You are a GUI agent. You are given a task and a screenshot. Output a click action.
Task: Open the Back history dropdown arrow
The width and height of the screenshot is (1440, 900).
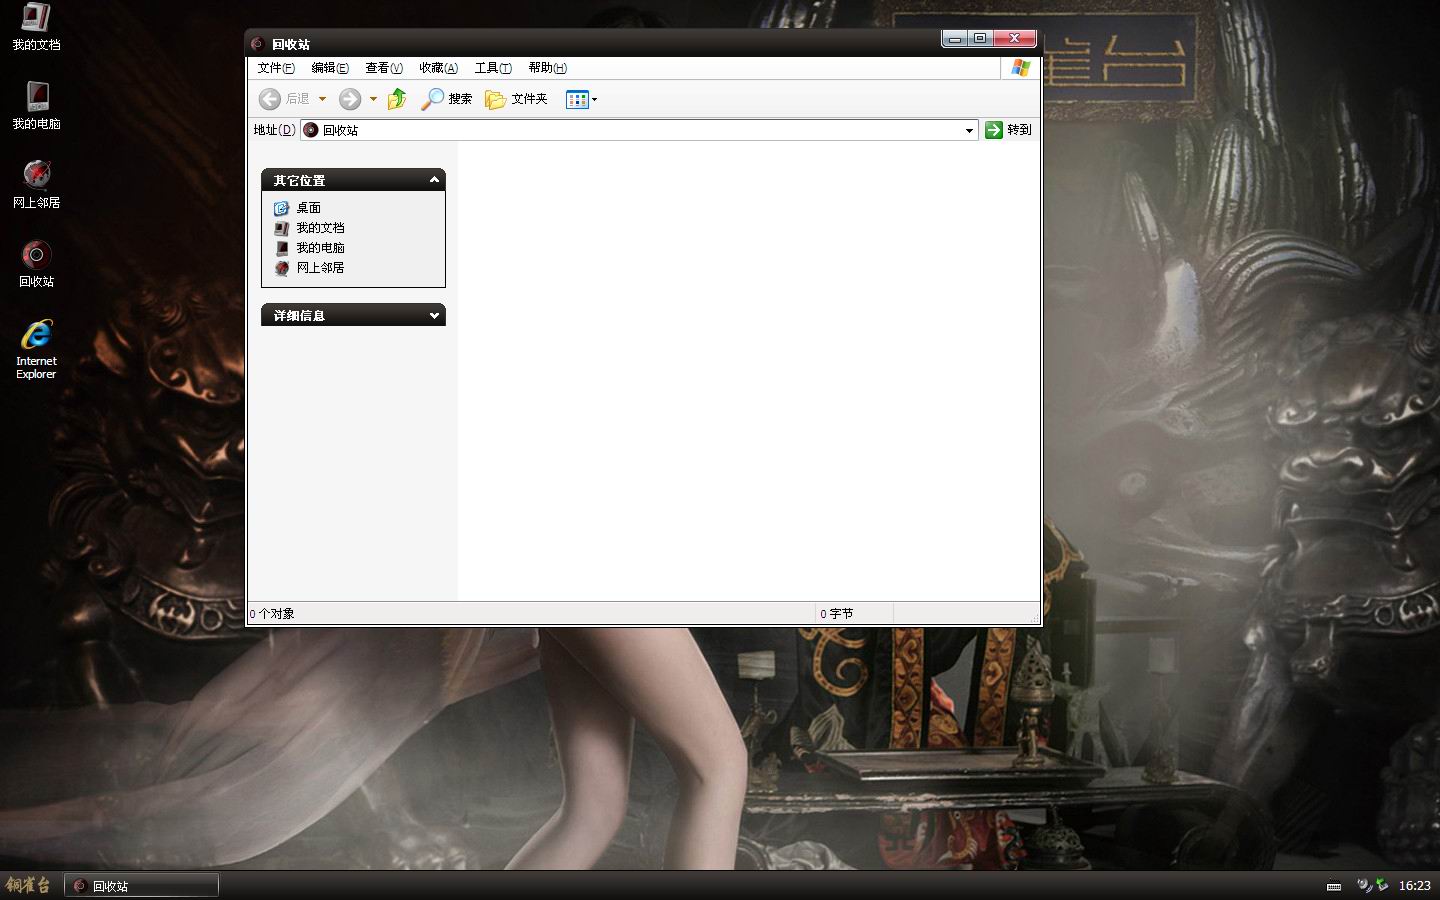(322, 99)
